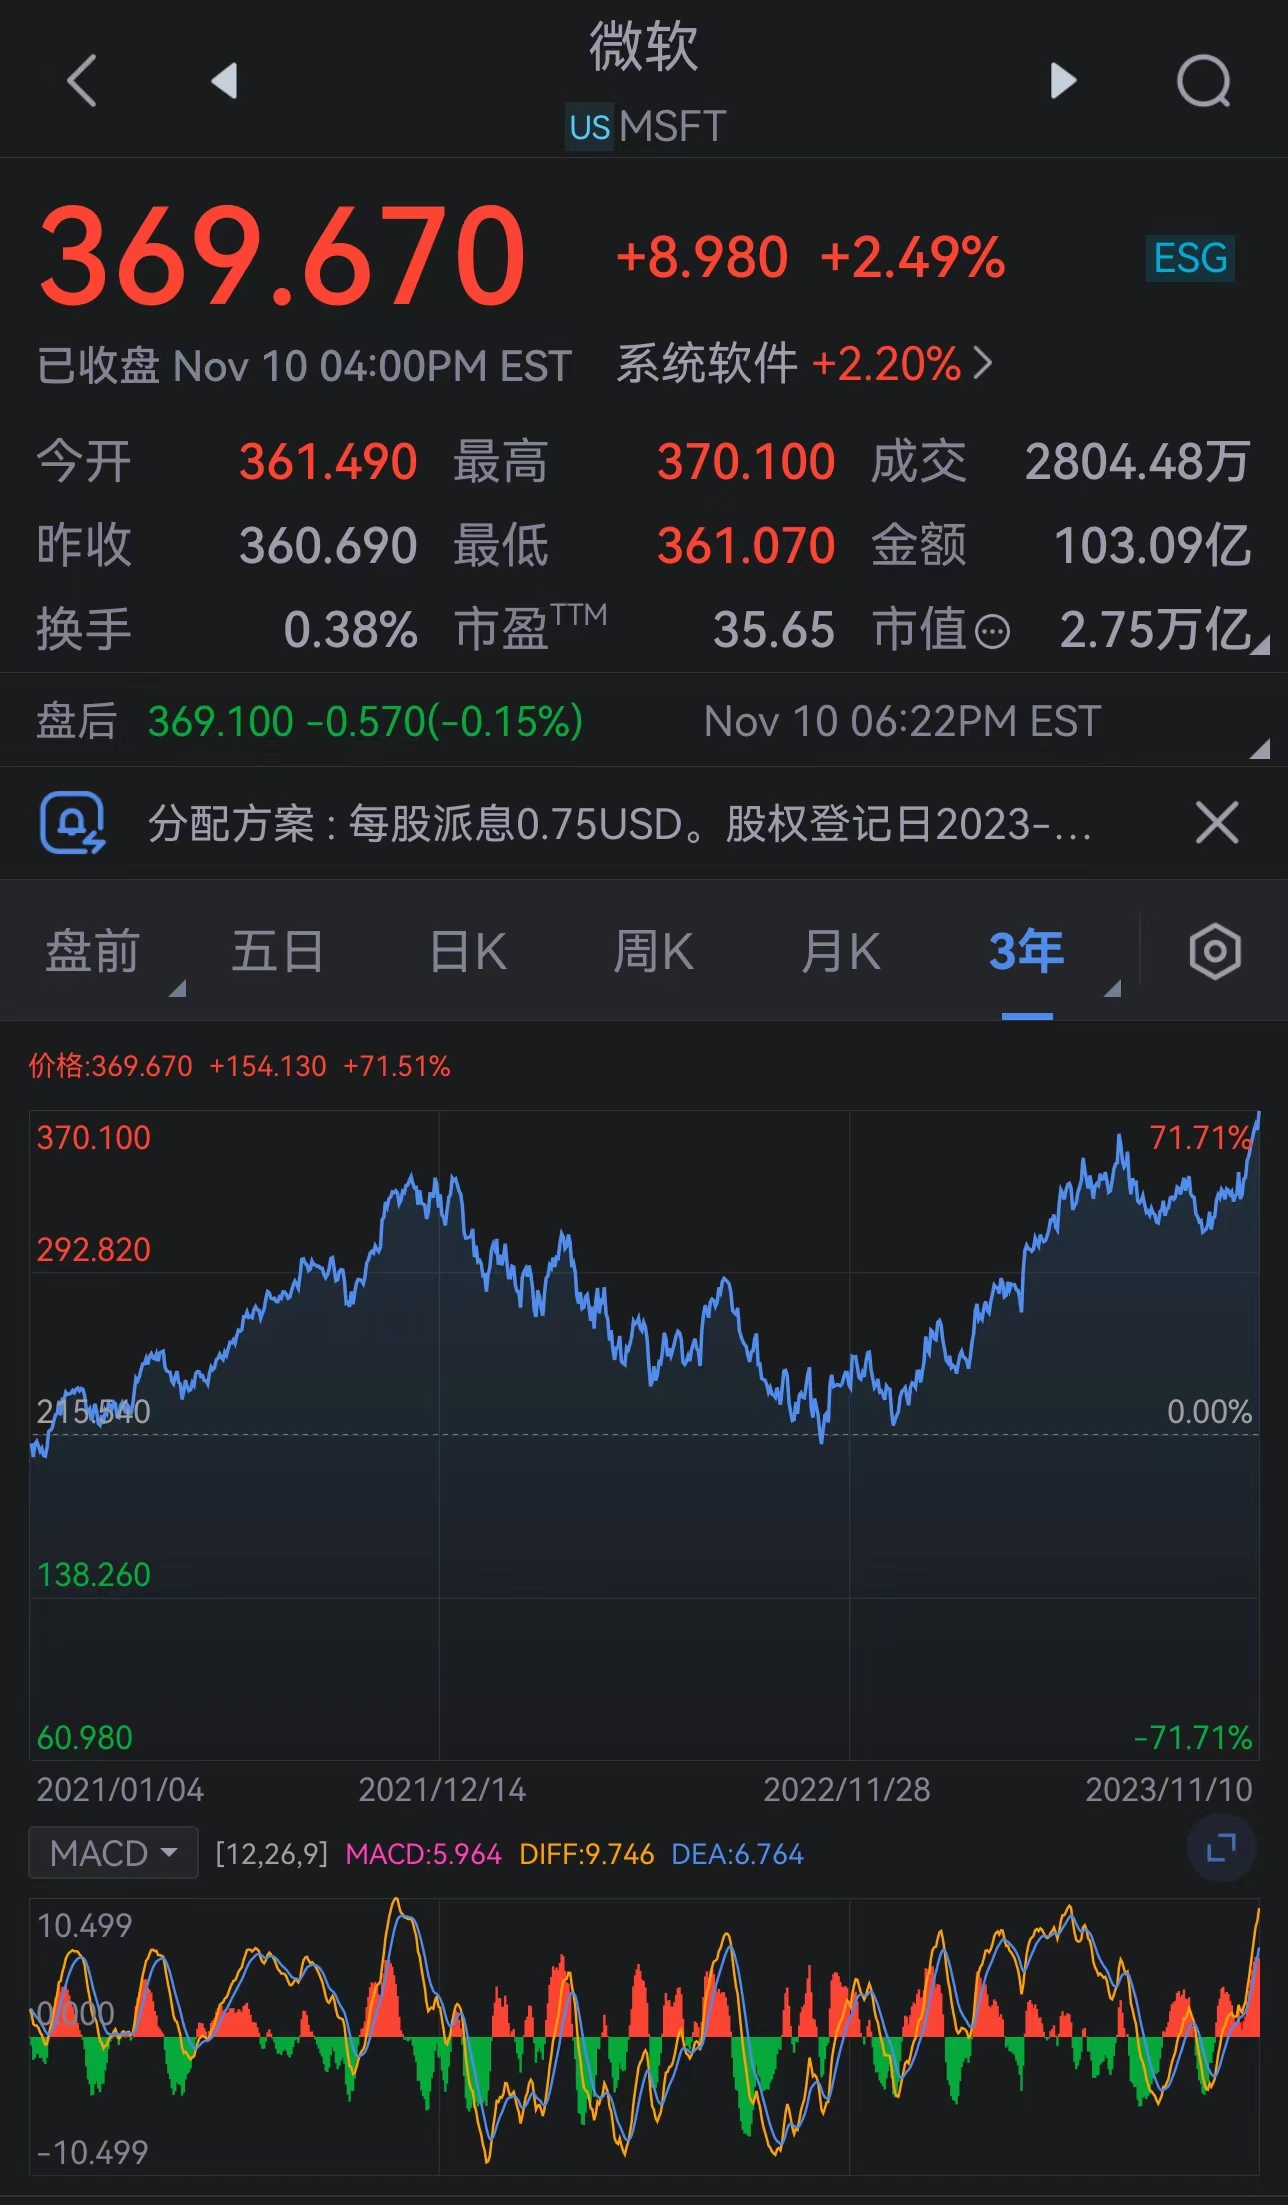The image size is (1288, 2205).
Task: Tap the 今开 361.490 value
Action: tap(328, 462)
